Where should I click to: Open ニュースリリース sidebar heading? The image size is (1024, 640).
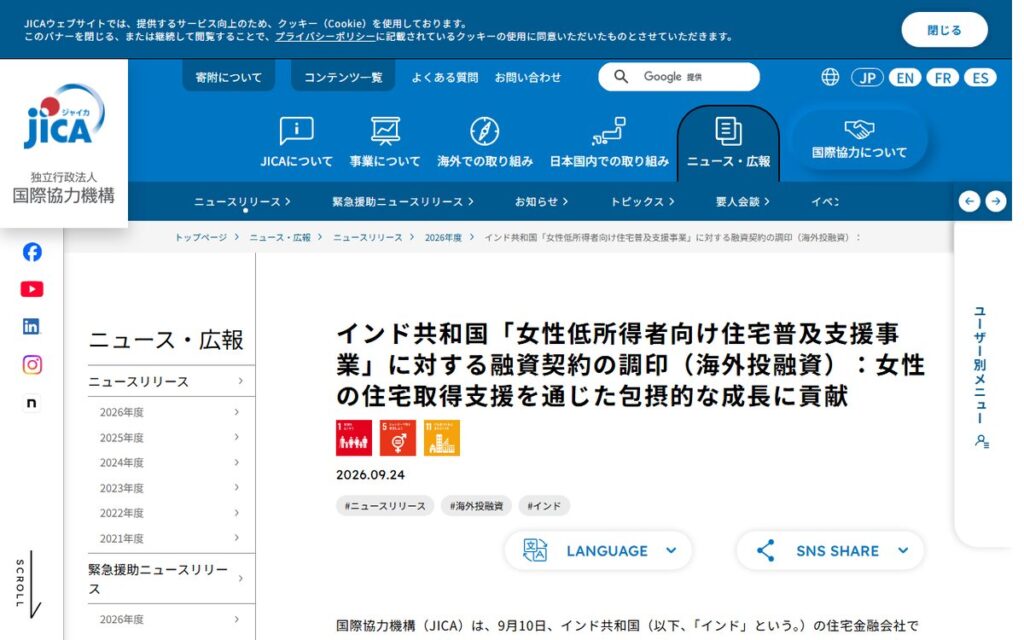coord(171,381)
